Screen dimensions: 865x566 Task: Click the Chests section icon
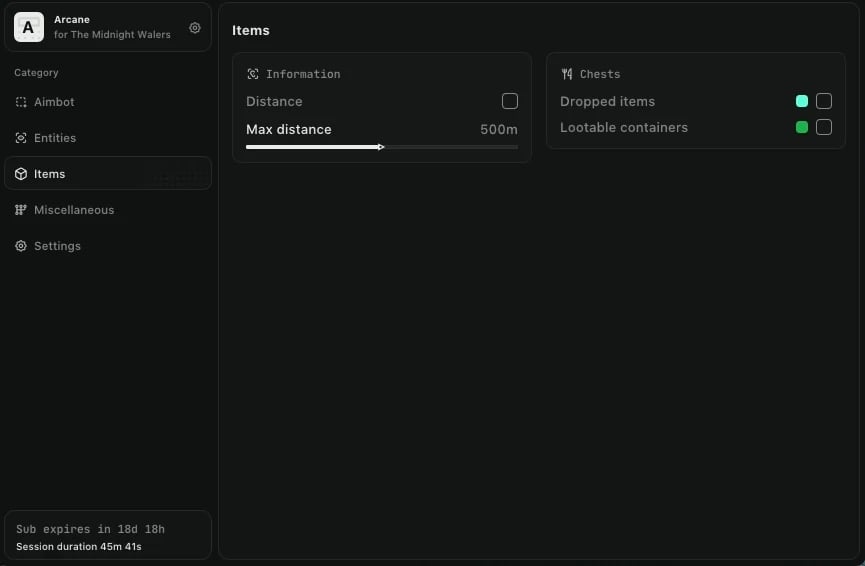567,74
